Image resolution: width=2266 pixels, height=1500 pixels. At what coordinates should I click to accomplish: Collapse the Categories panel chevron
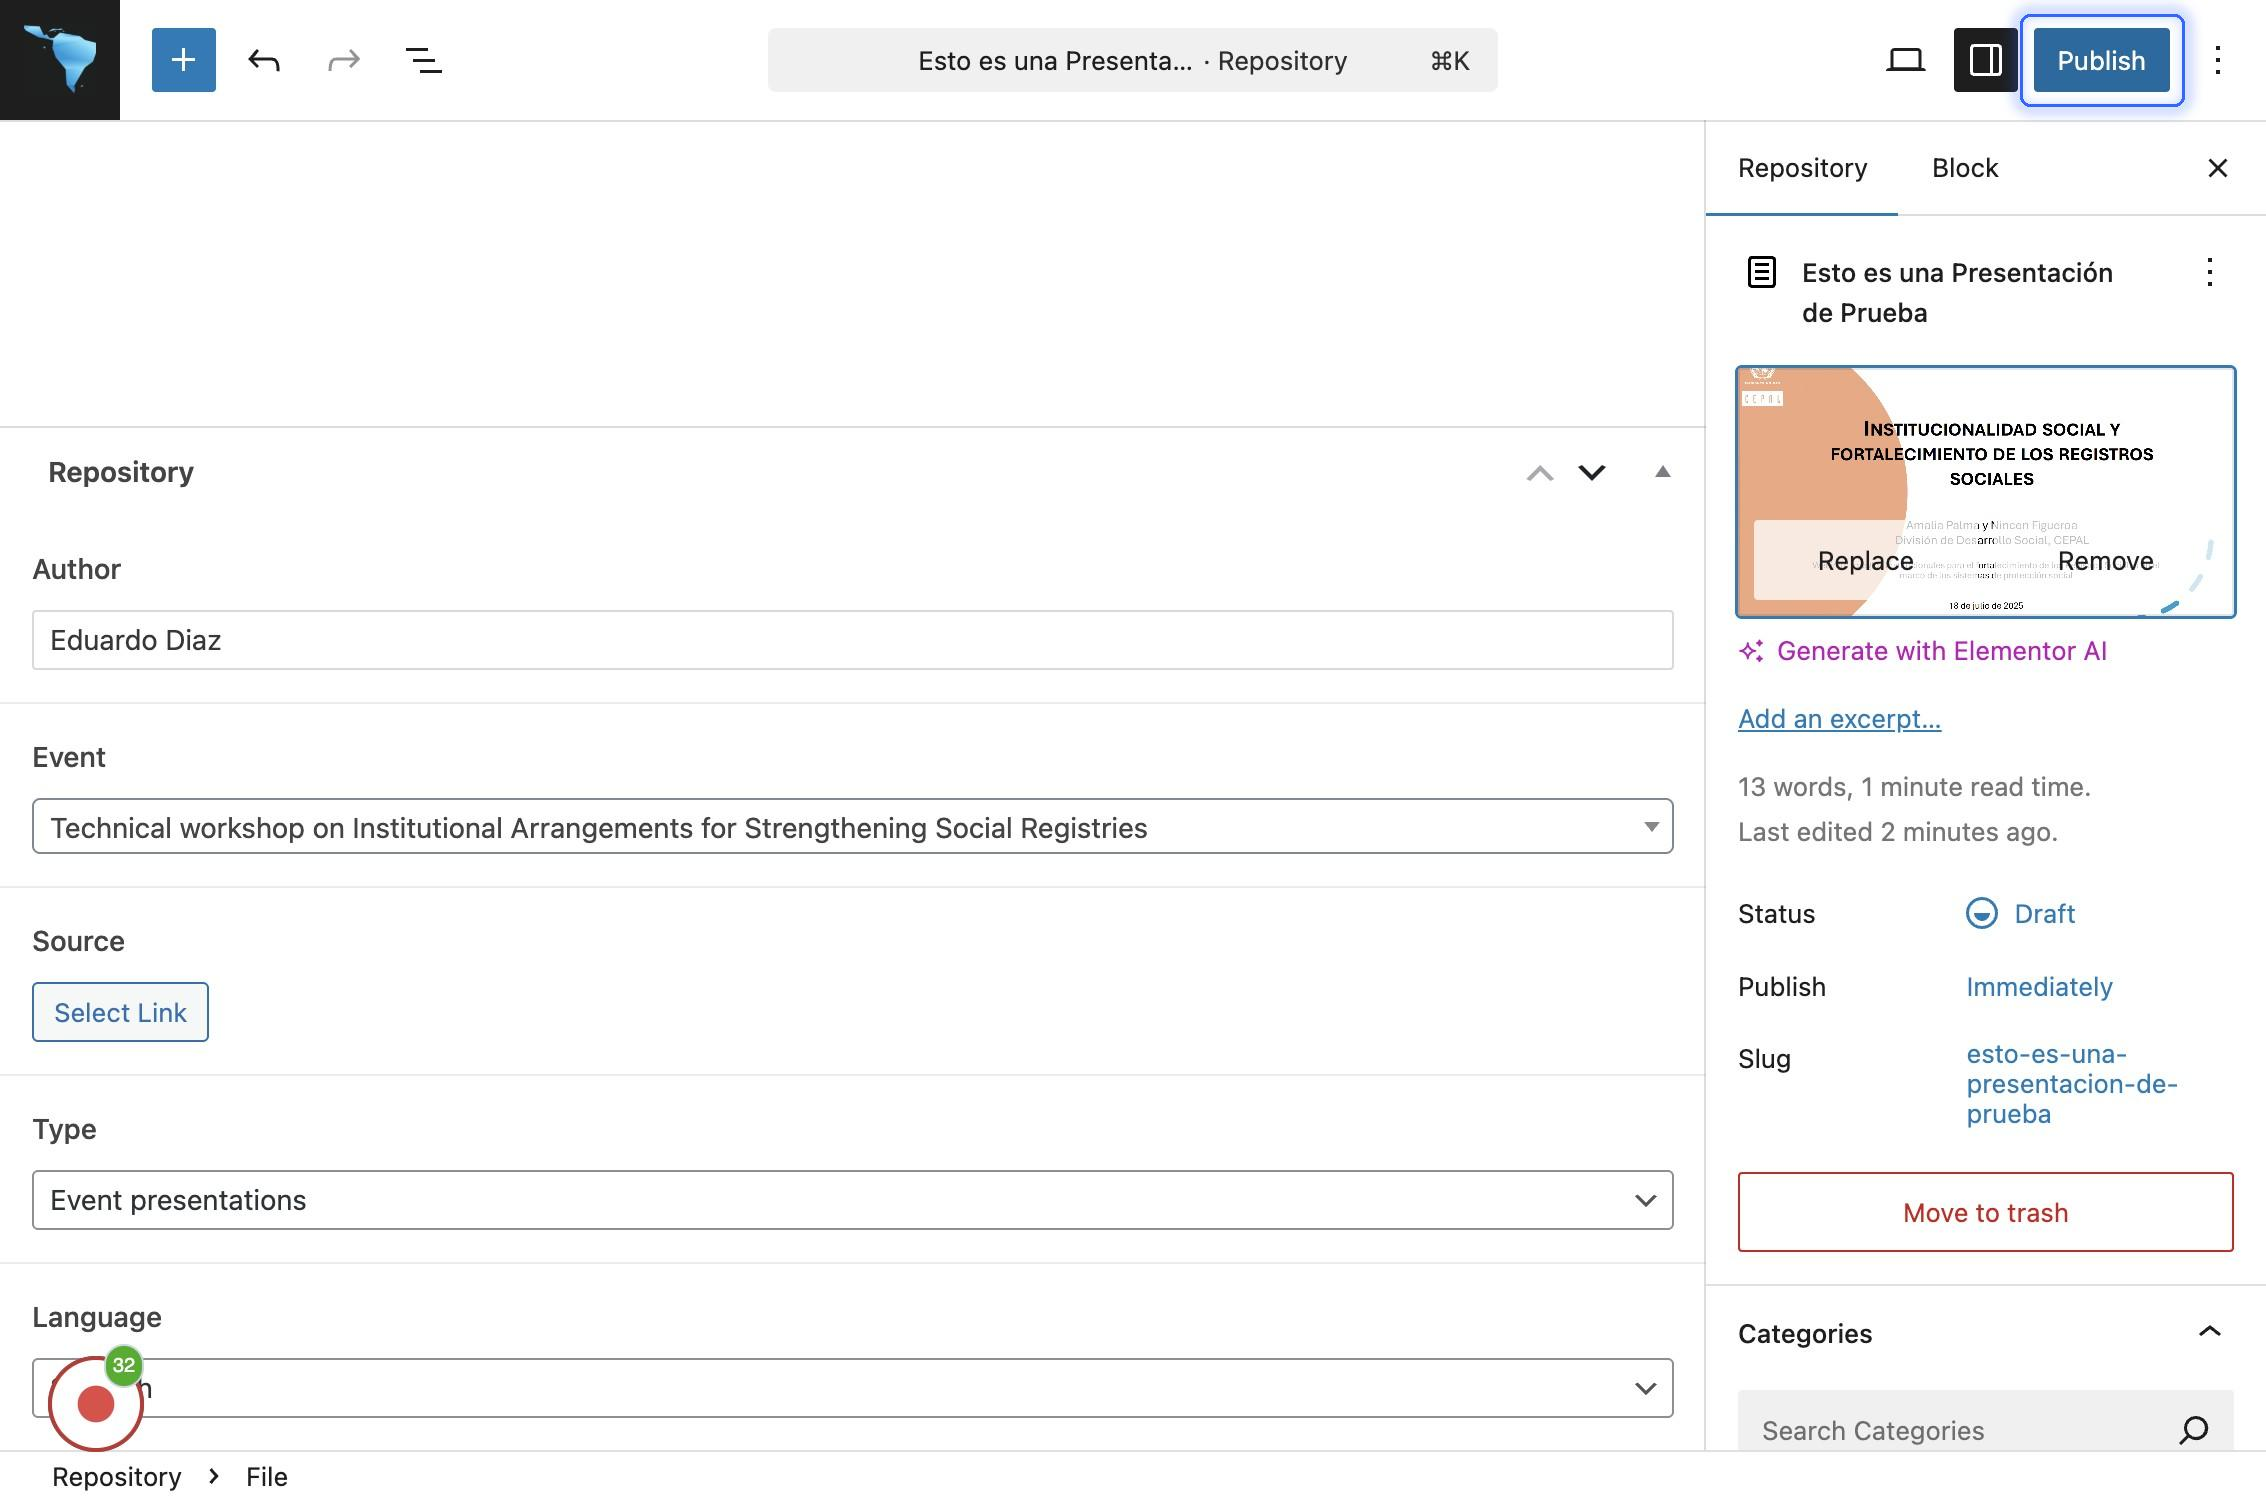(x=2209, y=1332)
